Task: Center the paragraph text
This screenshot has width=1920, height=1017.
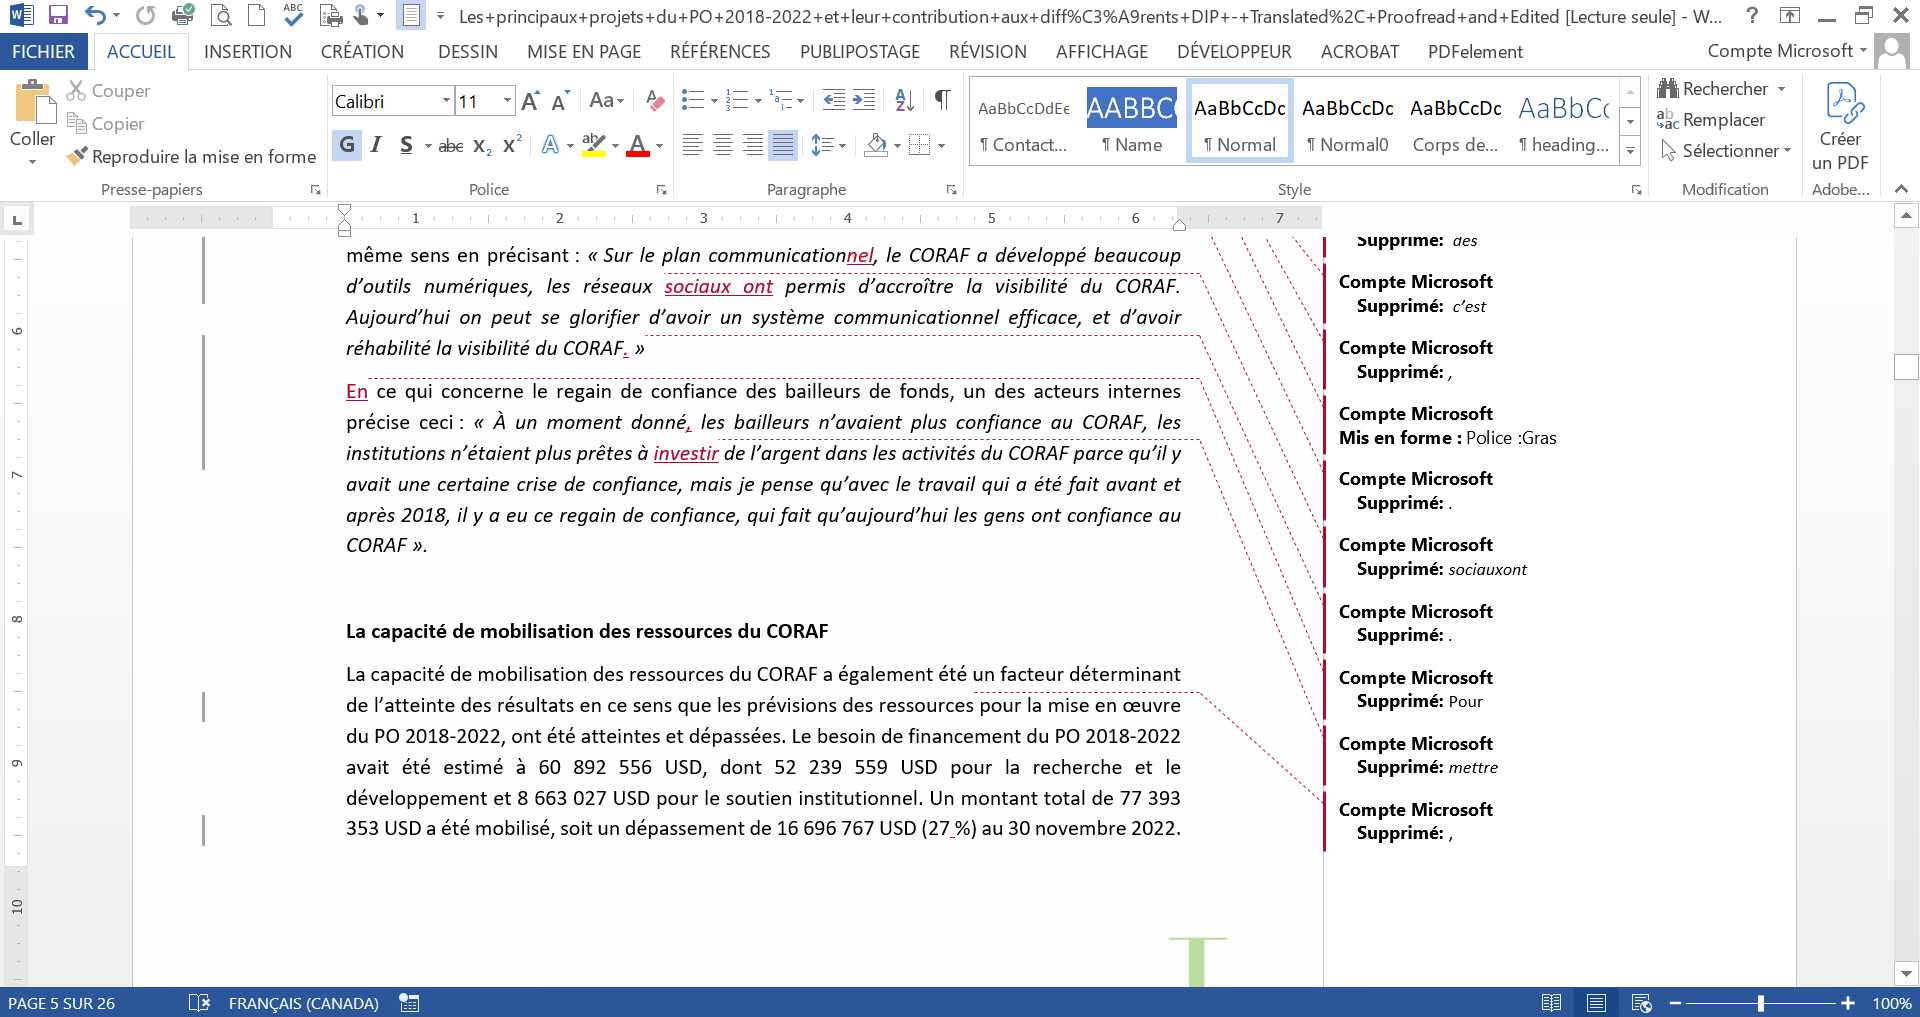Action: 723,146
